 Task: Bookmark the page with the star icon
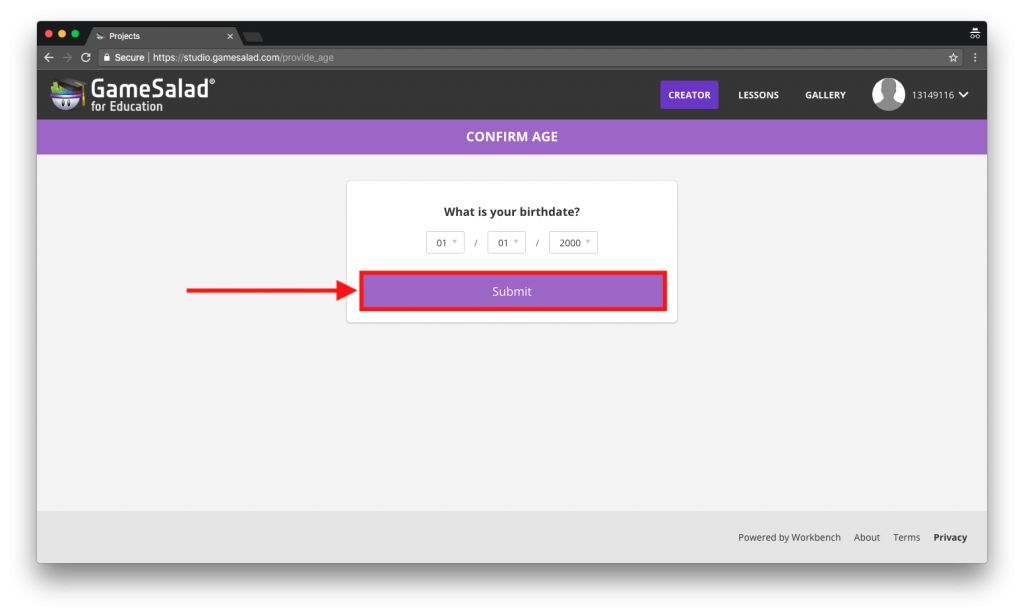point(953,57)
